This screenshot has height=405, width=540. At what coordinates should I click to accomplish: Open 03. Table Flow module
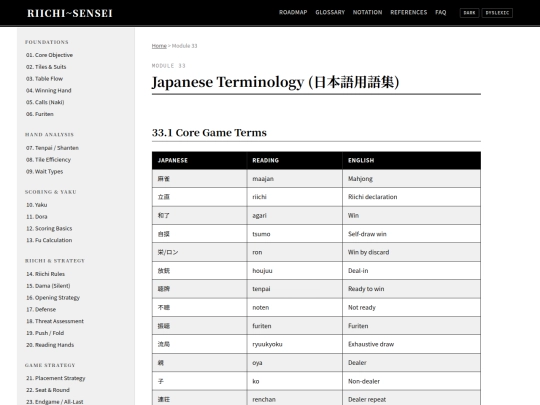click(x=44, y=79)
